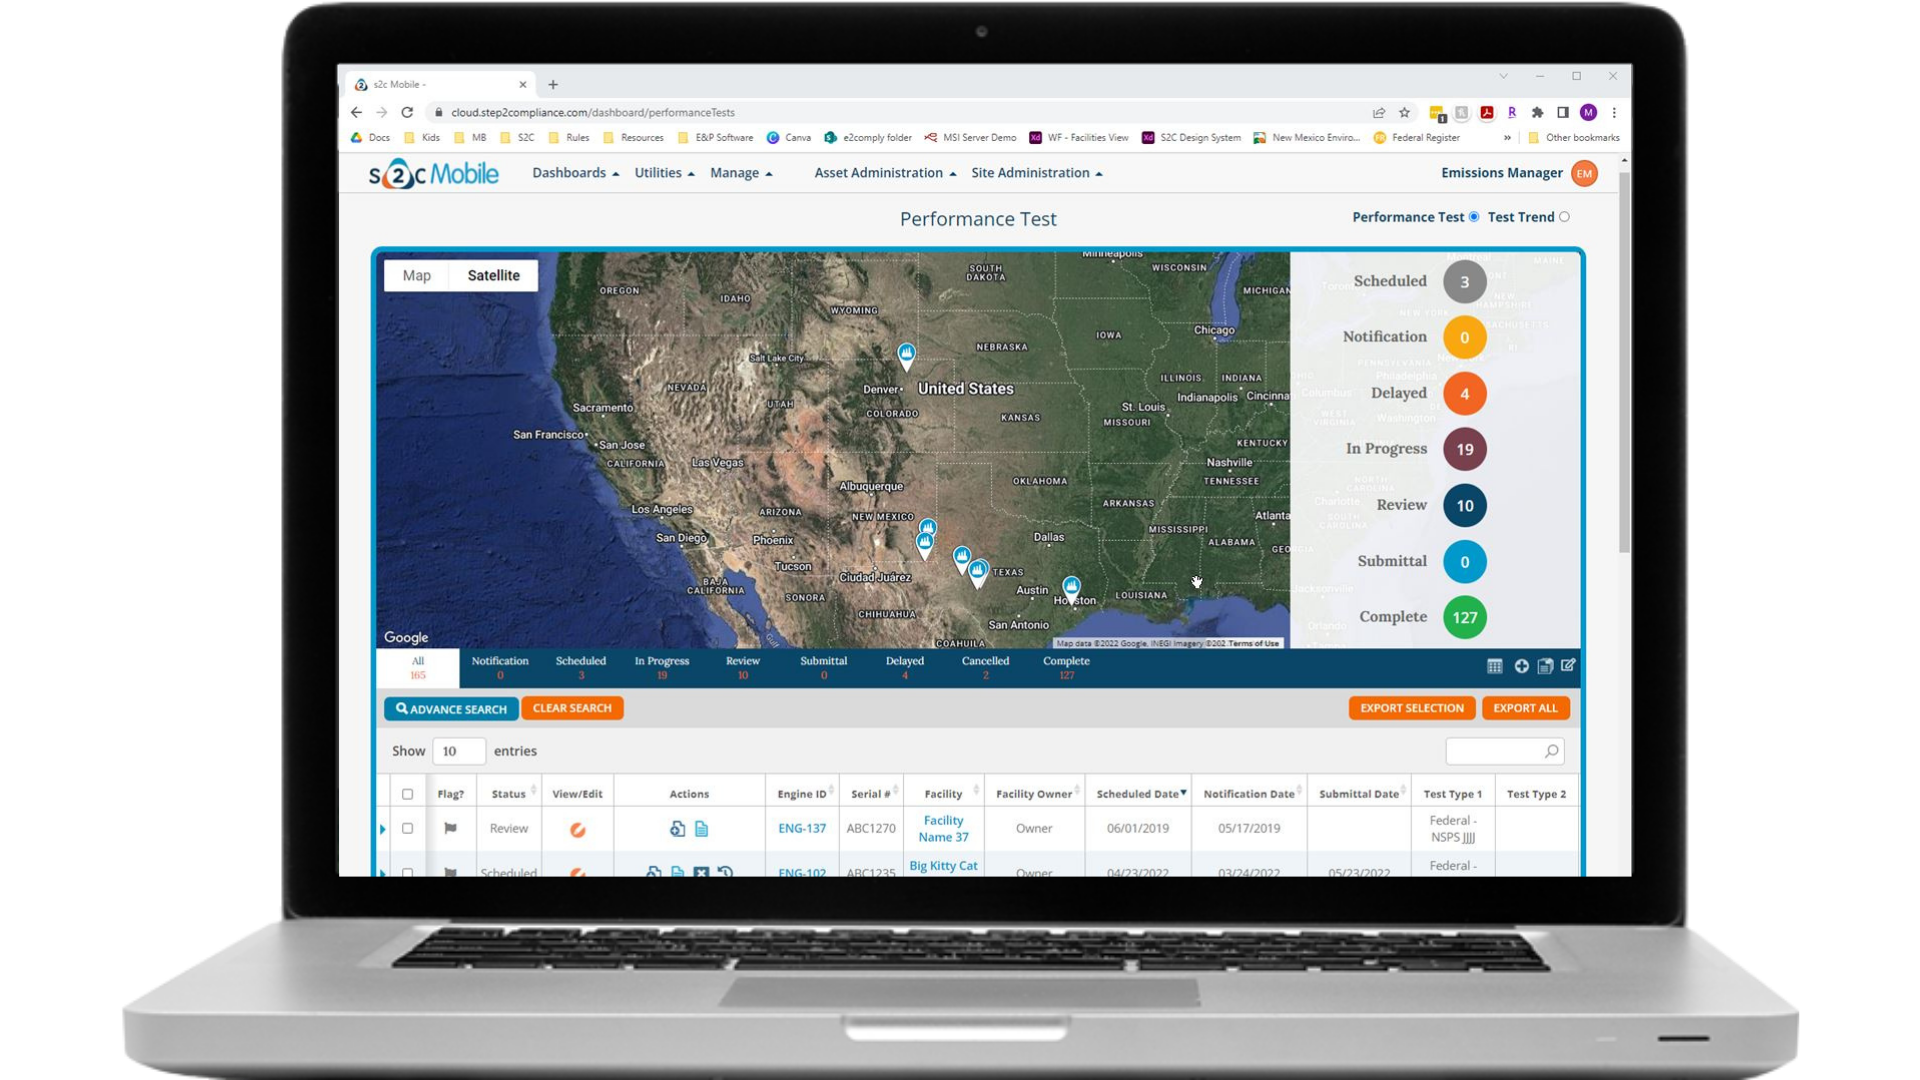This screenshot has width=1920, height=1080.
Task: Click the EXPORT ALL button
Action: [x=1523, y=708]
